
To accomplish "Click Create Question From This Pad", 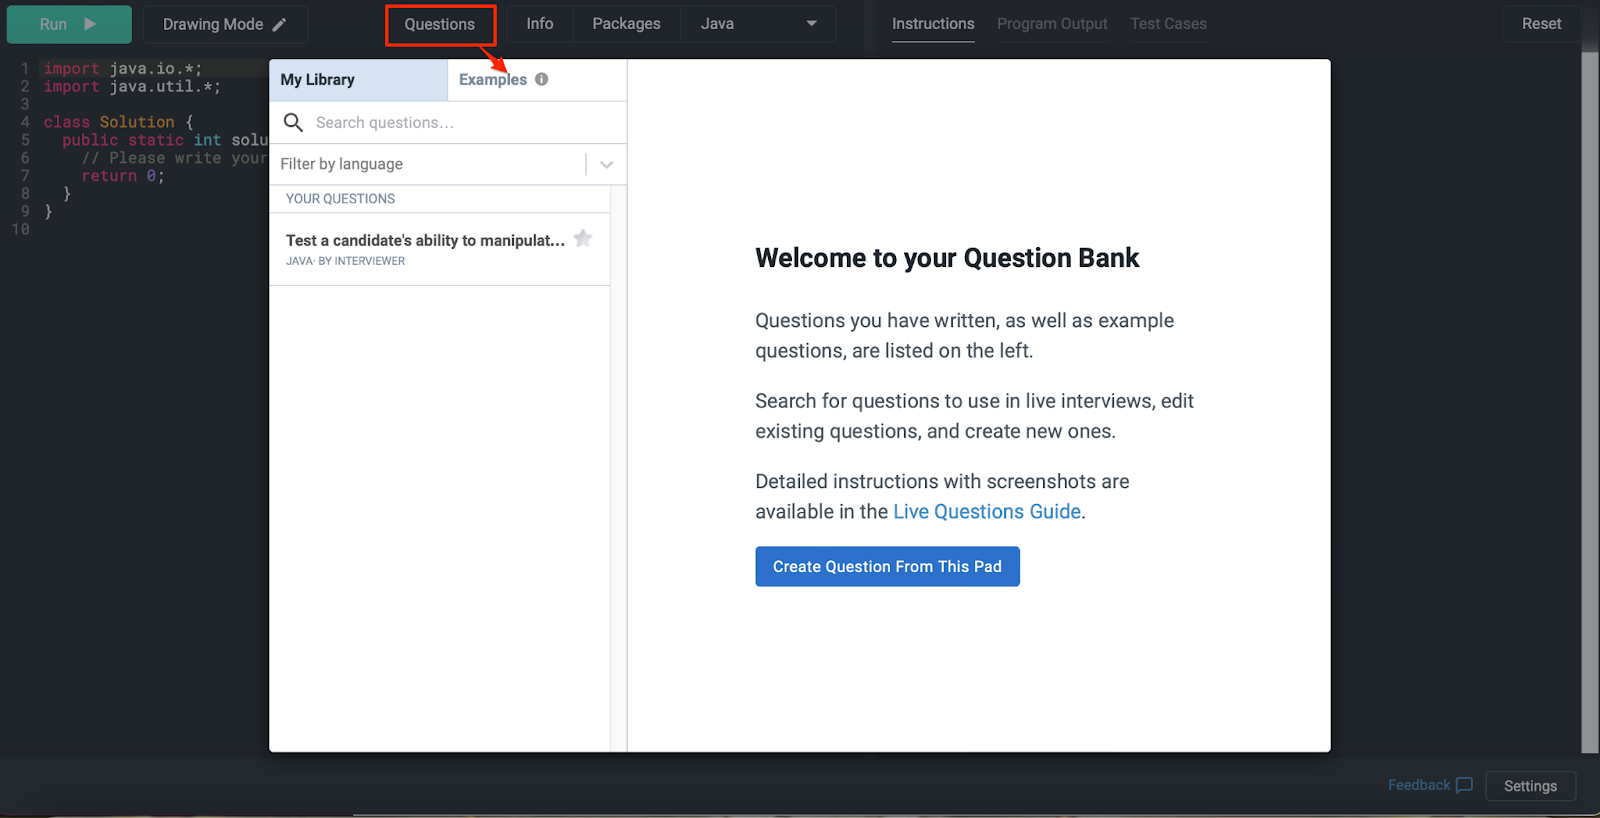I will click(x=887, y=566).
